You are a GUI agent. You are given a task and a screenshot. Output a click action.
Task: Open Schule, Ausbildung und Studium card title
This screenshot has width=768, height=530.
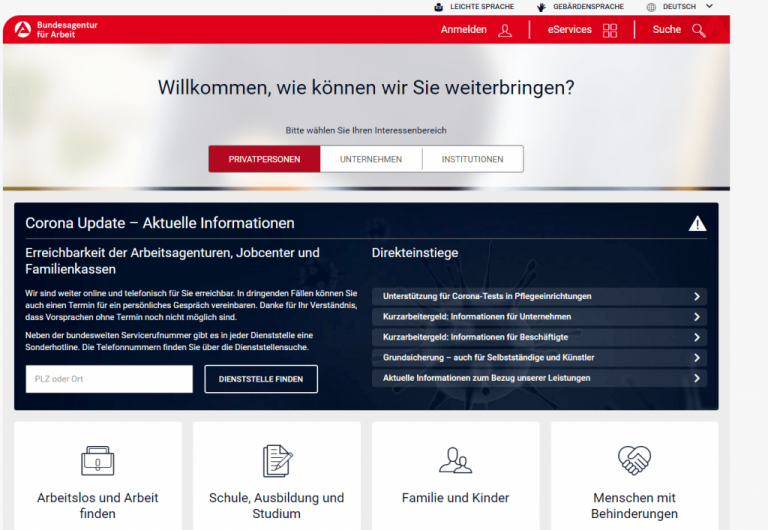point(277,506)
